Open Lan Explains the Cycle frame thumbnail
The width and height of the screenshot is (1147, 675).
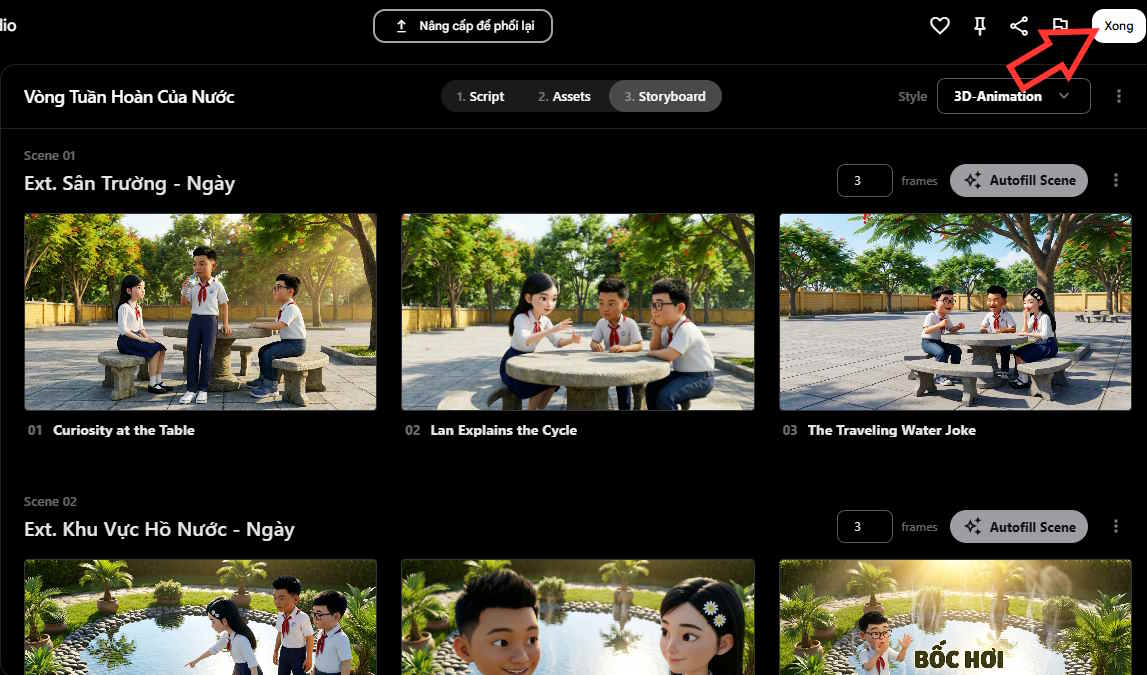pyautogui.click(x=578, y=312)
